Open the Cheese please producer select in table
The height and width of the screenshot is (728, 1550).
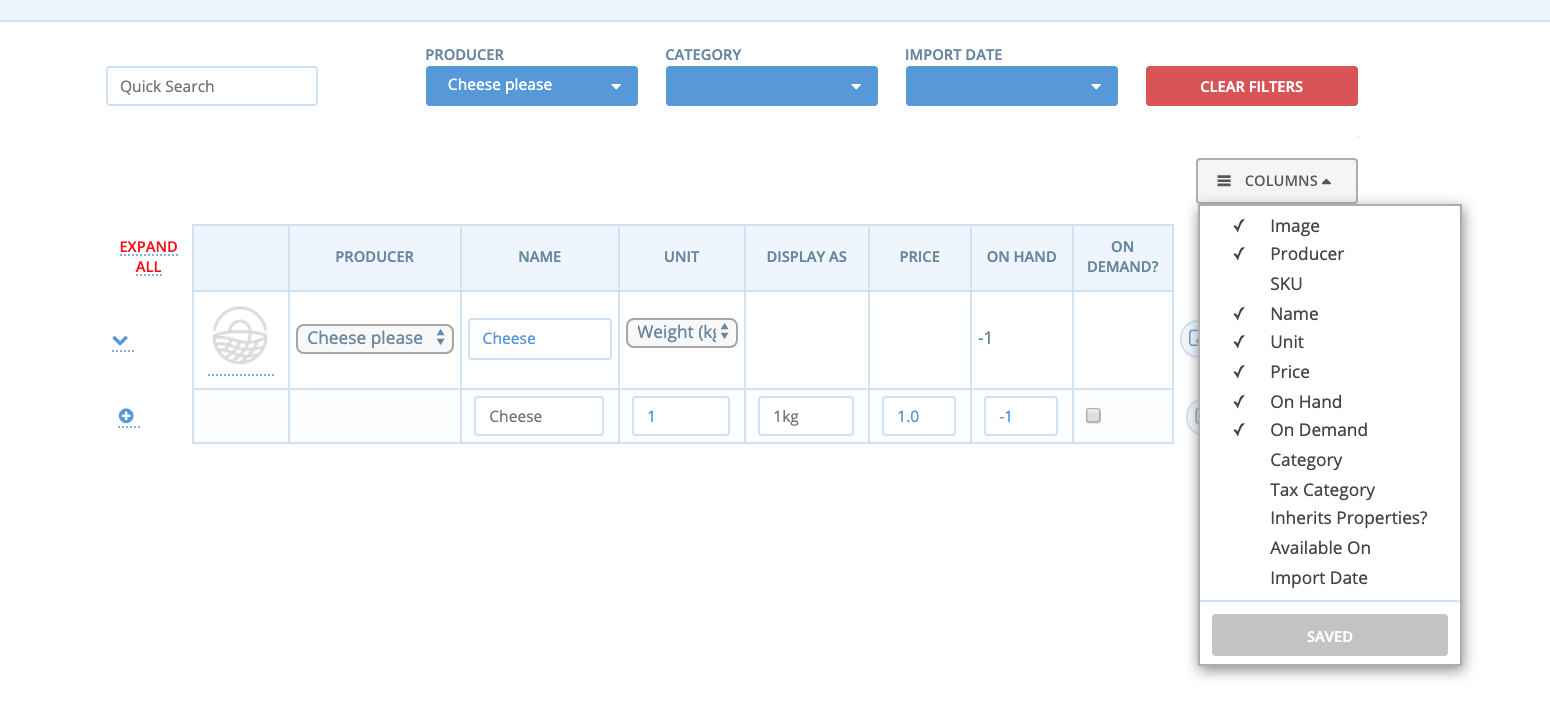[375, 338]
